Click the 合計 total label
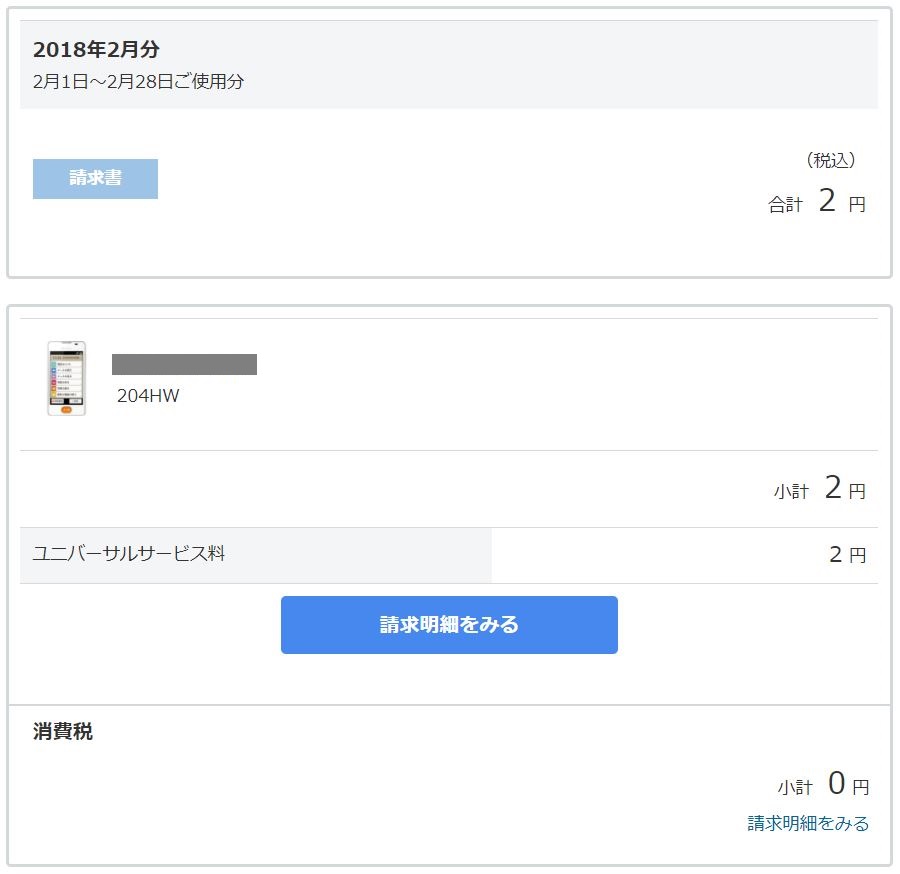 click(x=785, y=204)
